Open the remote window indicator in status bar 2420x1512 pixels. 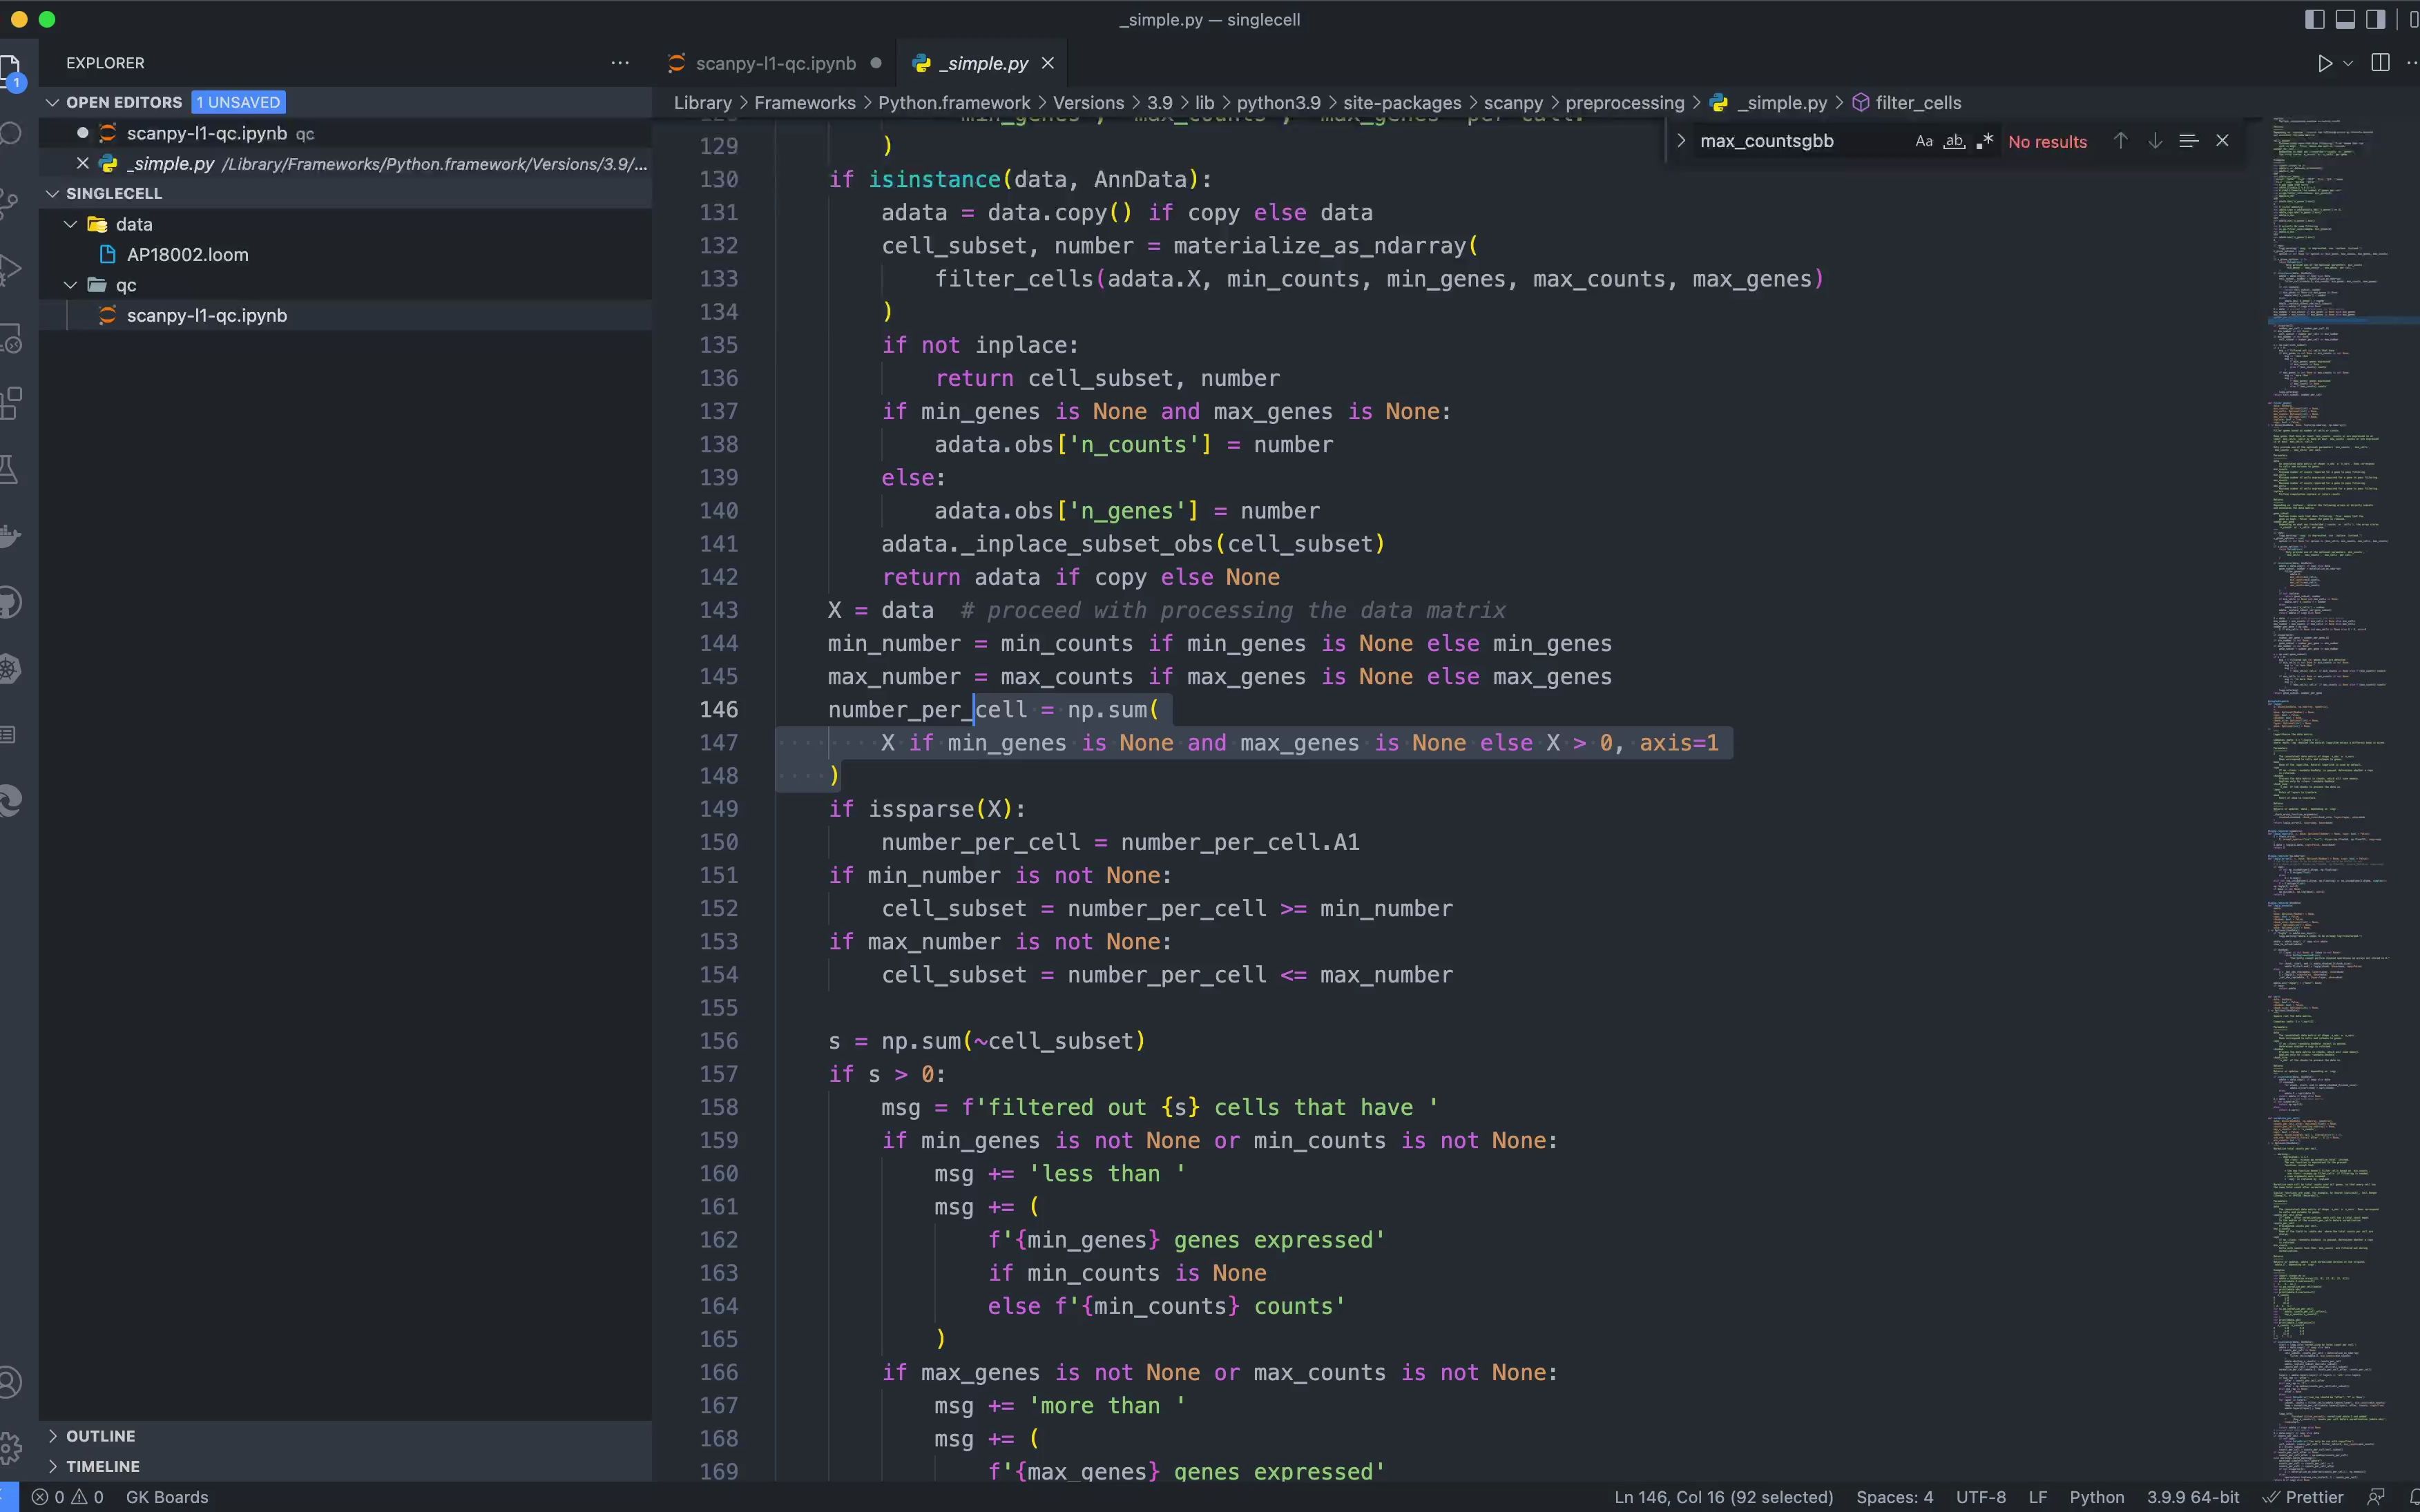tap(8, 1497)
